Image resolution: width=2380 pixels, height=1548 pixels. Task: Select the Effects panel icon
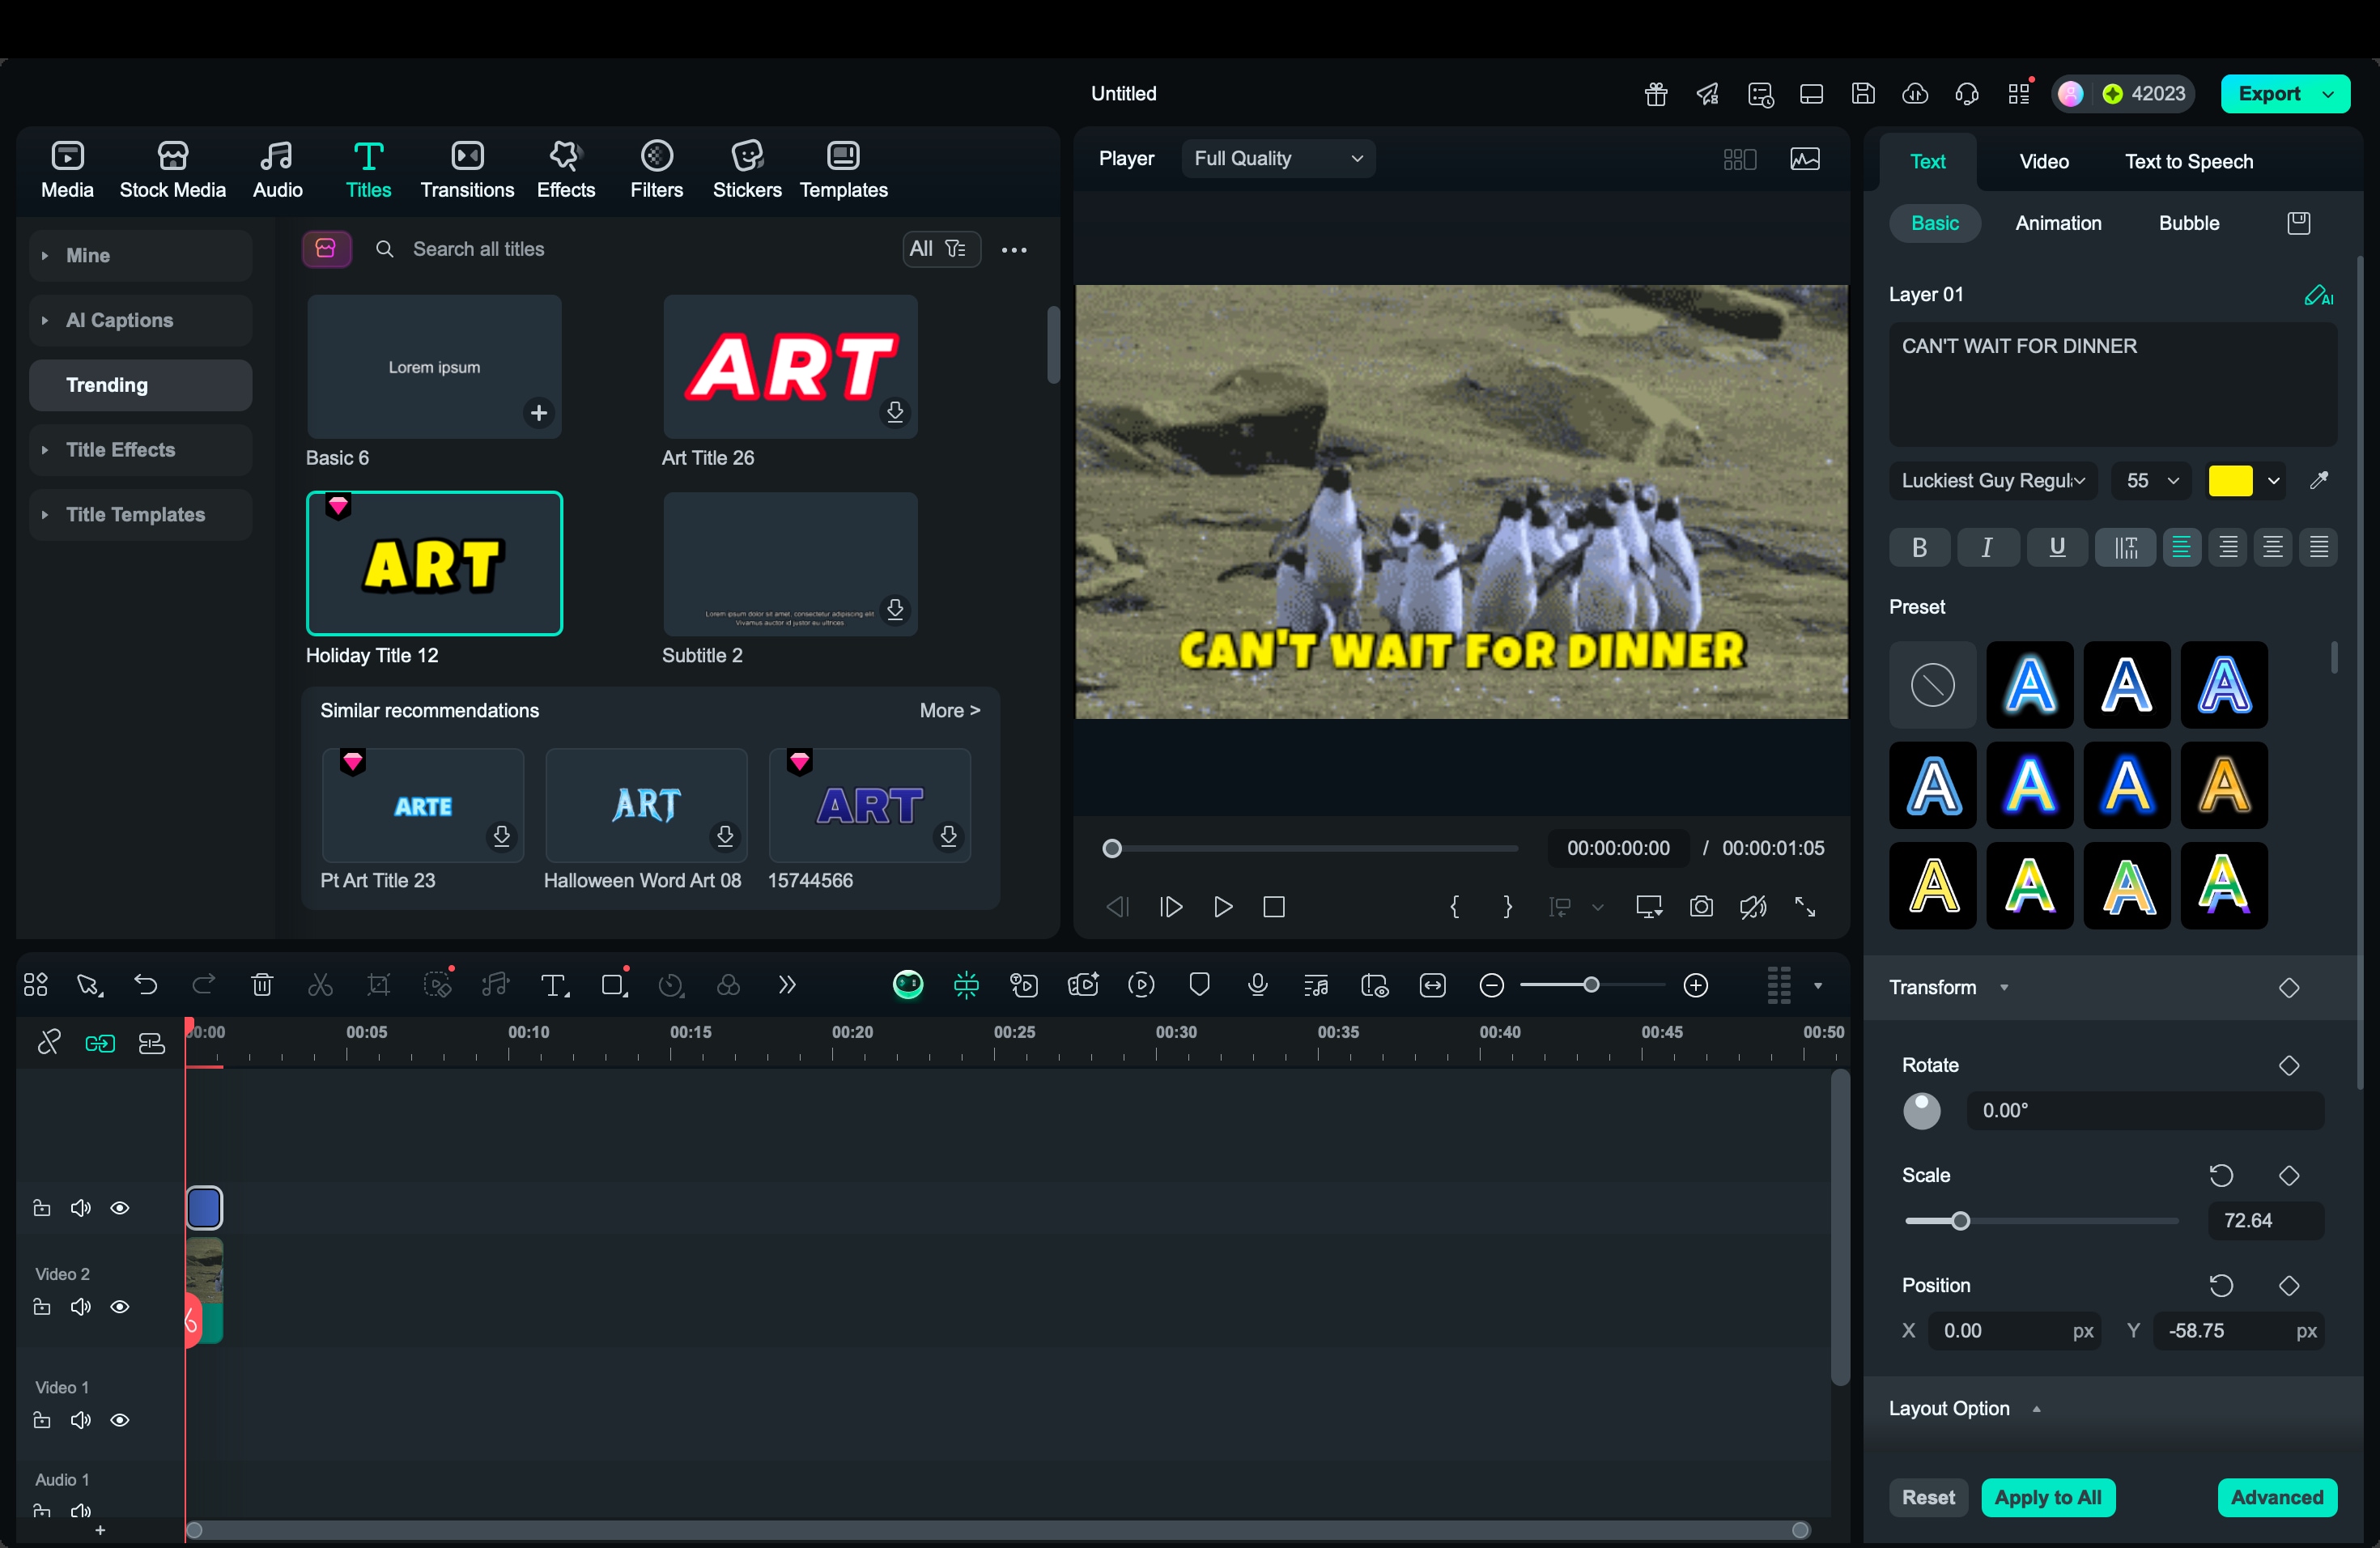565,168
